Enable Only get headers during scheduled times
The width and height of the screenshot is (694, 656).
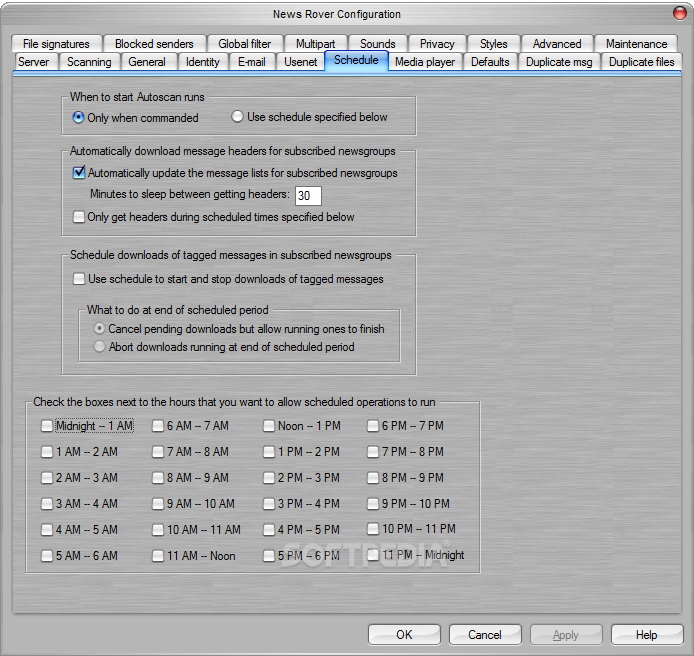click(214, 217)
